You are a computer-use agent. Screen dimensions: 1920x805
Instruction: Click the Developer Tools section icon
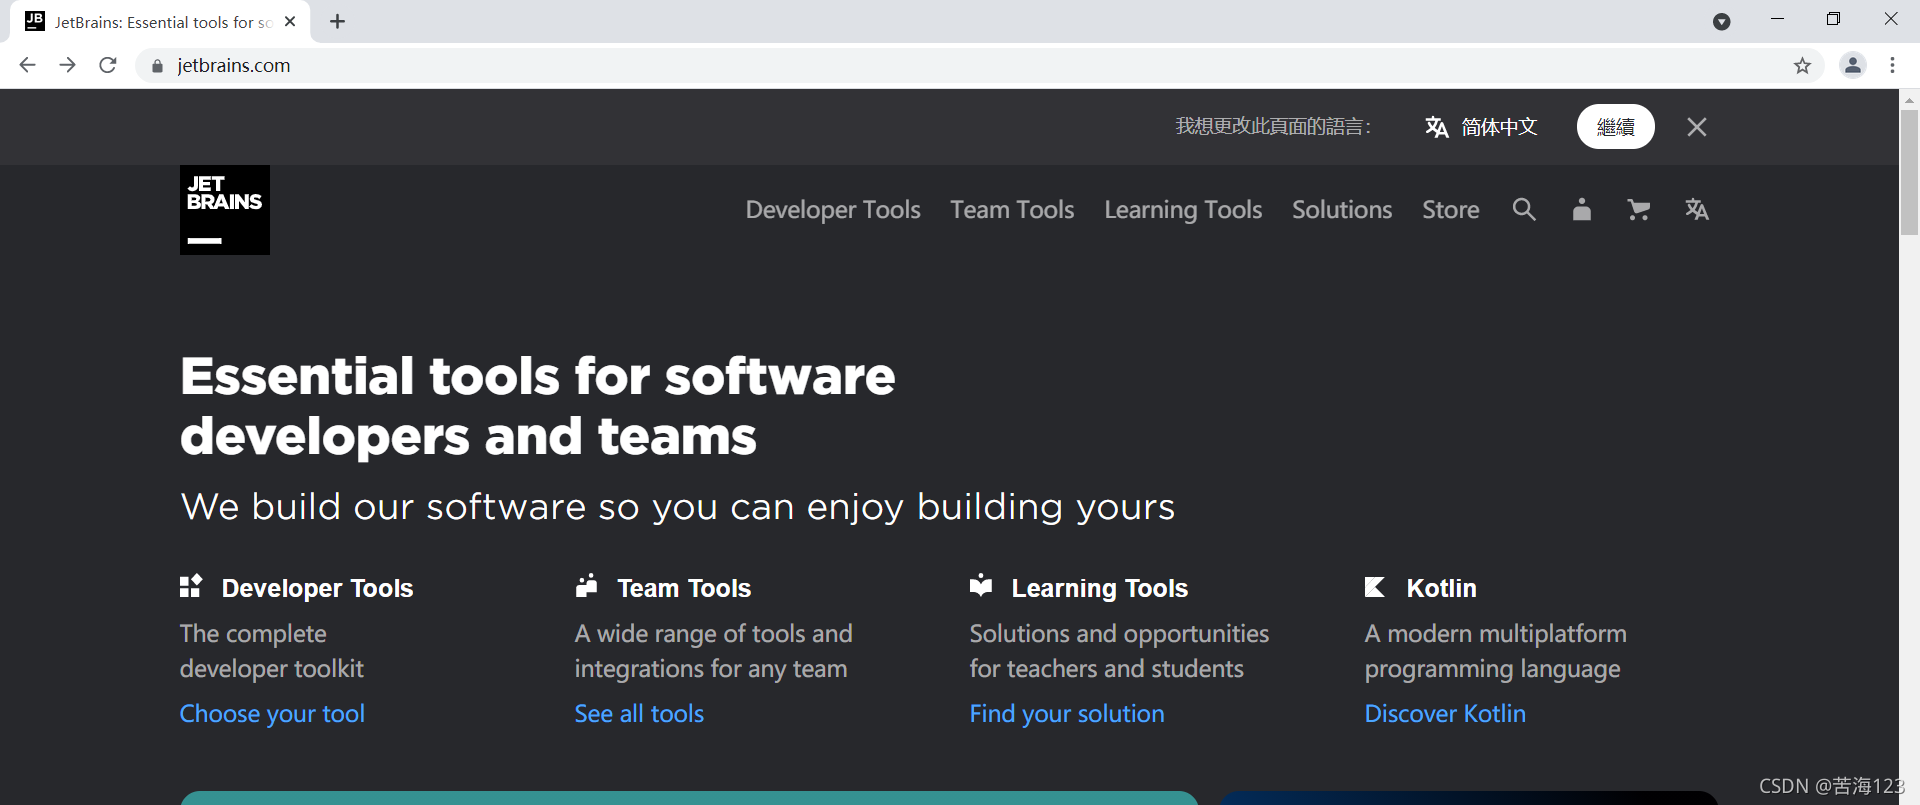click(x=191, y=586)
